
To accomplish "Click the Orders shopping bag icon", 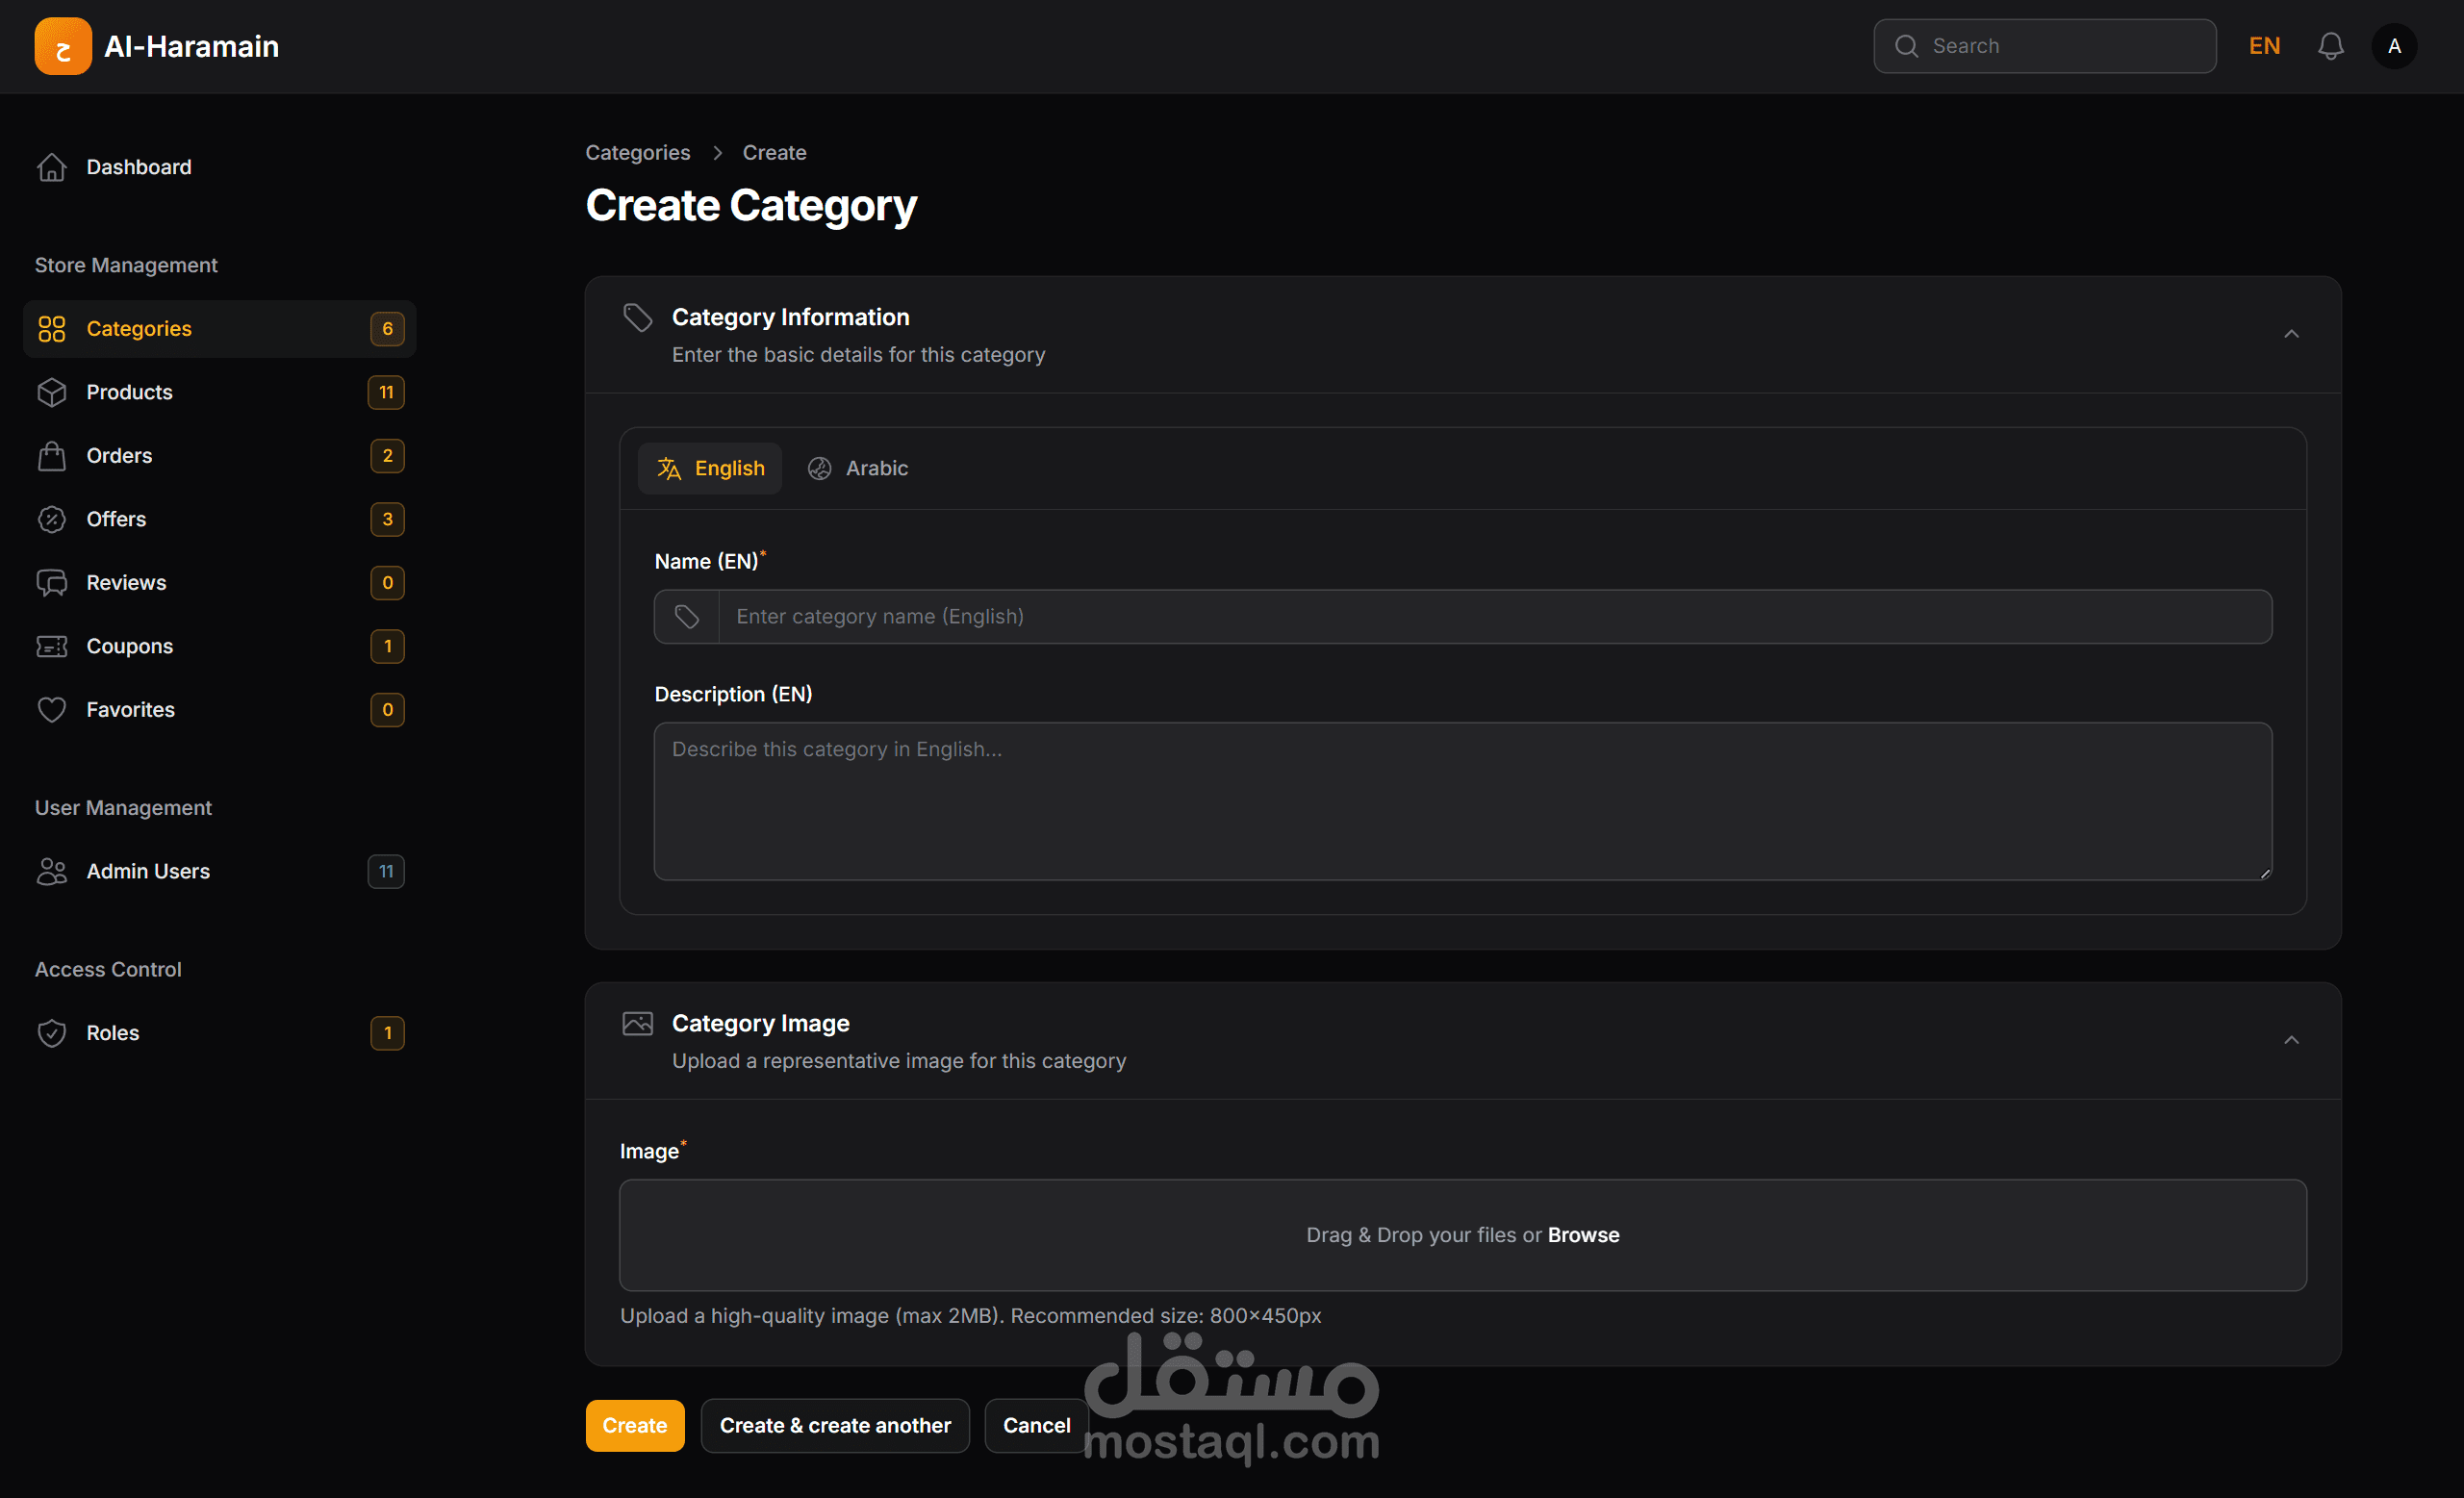I will (52, 456).
